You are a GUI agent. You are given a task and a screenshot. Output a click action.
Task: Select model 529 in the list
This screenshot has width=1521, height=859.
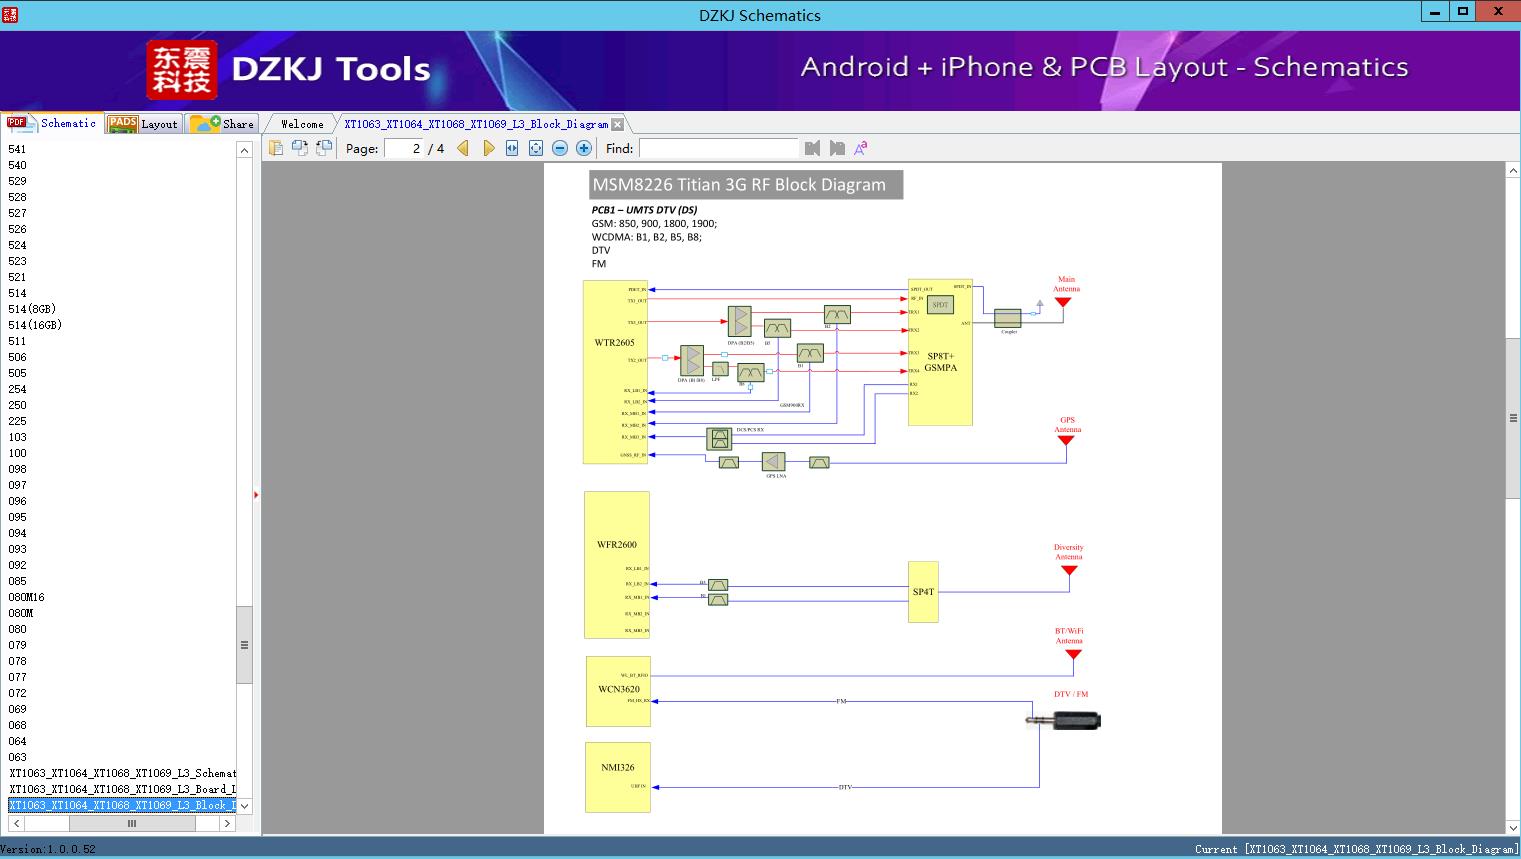pos(17,181)
